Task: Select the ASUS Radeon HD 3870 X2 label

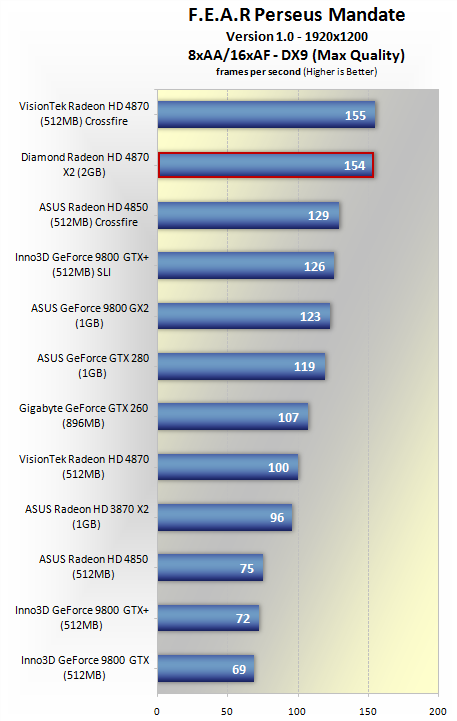Action: 87,517
